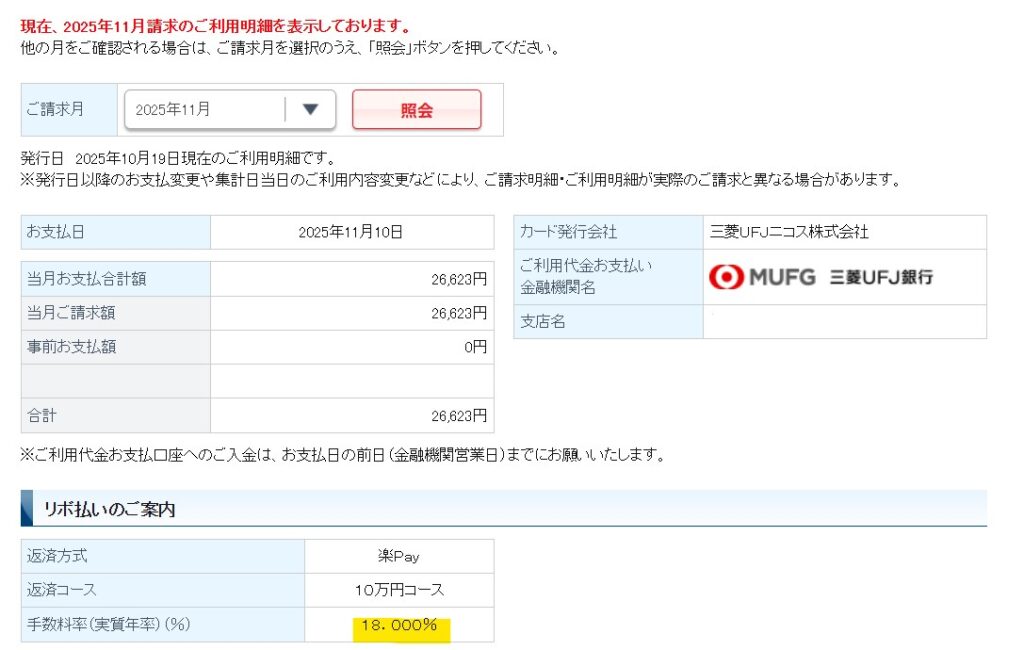Click 三菱UFJニコス株式会社 card issuer name
This screenshot has height=650, width=1024.
click(789, 232)
